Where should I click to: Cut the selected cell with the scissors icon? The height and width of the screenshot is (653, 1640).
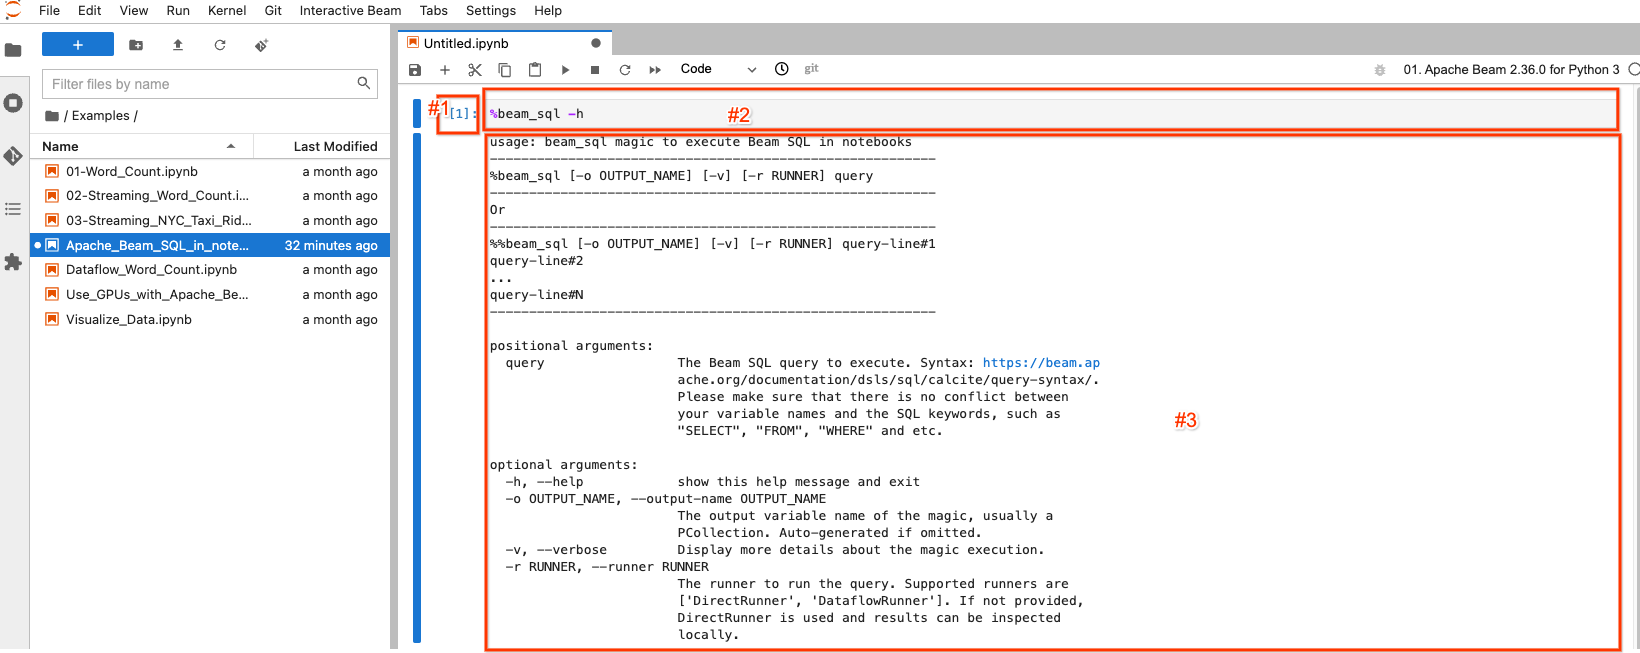click(x=475, y=70)
